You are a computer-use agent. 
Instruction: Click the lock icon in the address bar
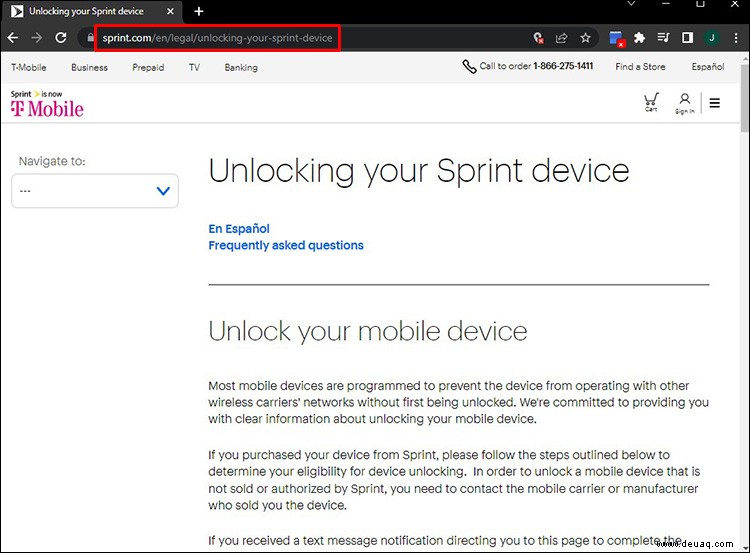coord(90,37)
